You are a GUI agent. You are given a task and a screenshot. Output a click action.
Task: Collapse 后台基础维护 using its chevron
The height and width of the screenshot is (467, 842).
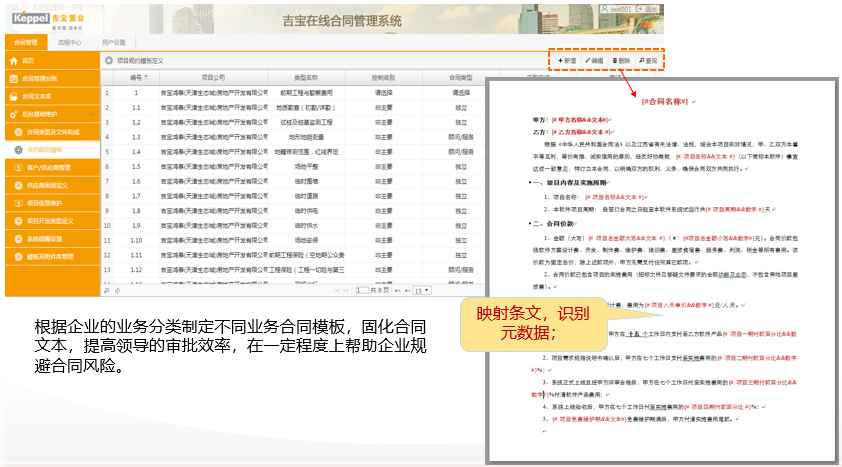[x=91, y=114]
